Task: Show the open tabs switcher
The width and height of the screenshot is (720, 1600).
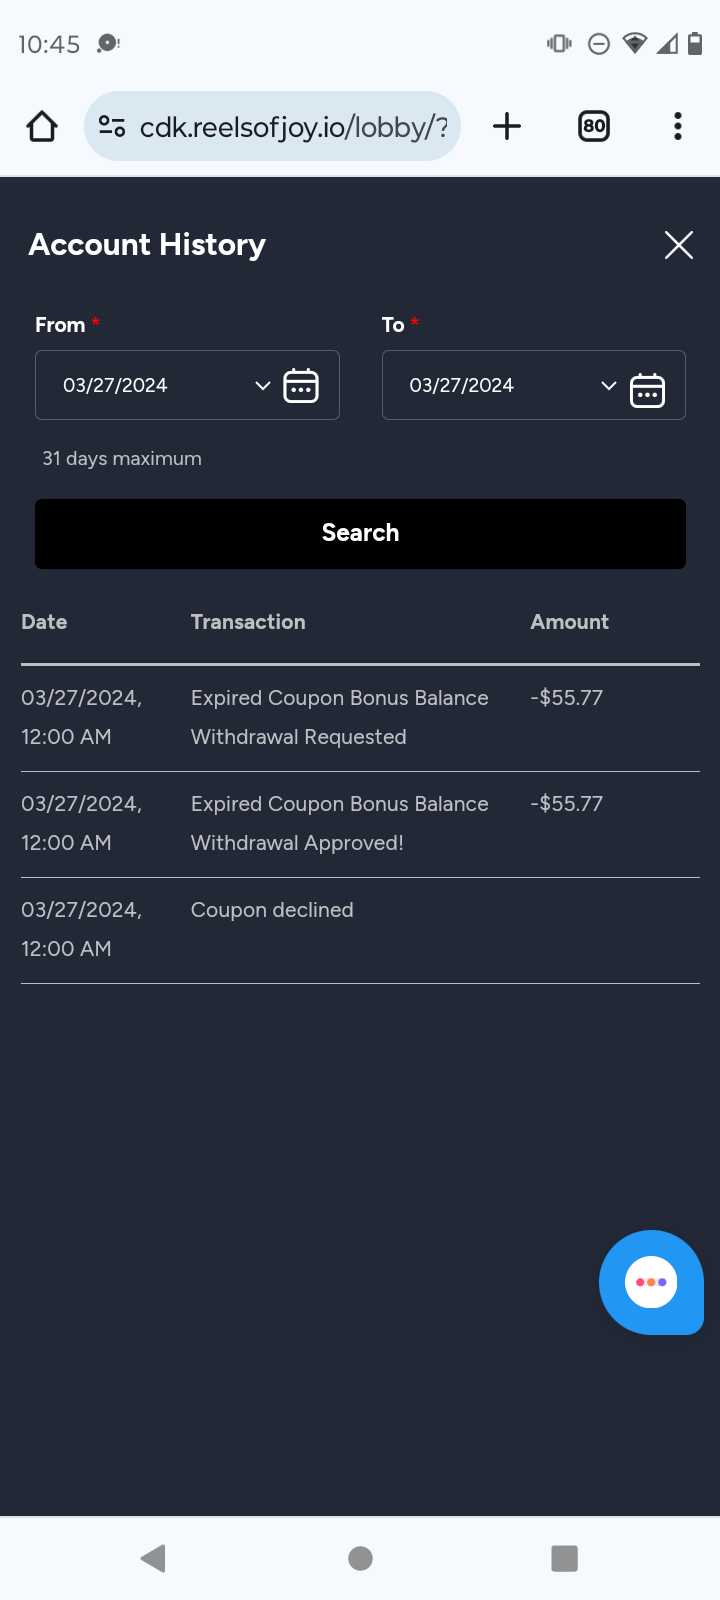Action: [594, 126]
